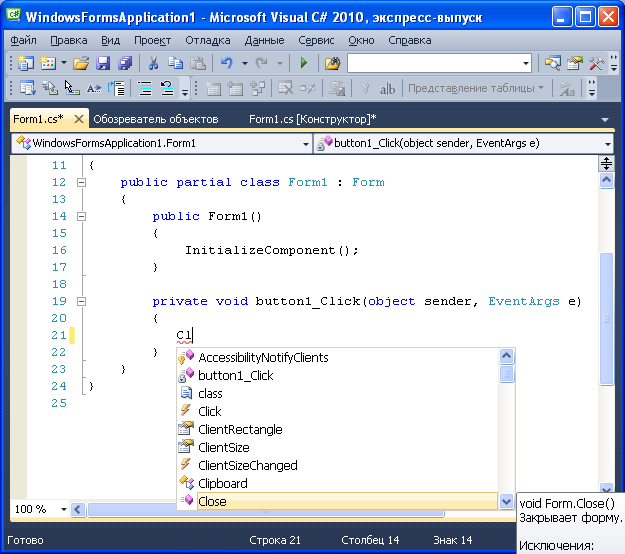Expand the button1_Click member dropdown

607,144
